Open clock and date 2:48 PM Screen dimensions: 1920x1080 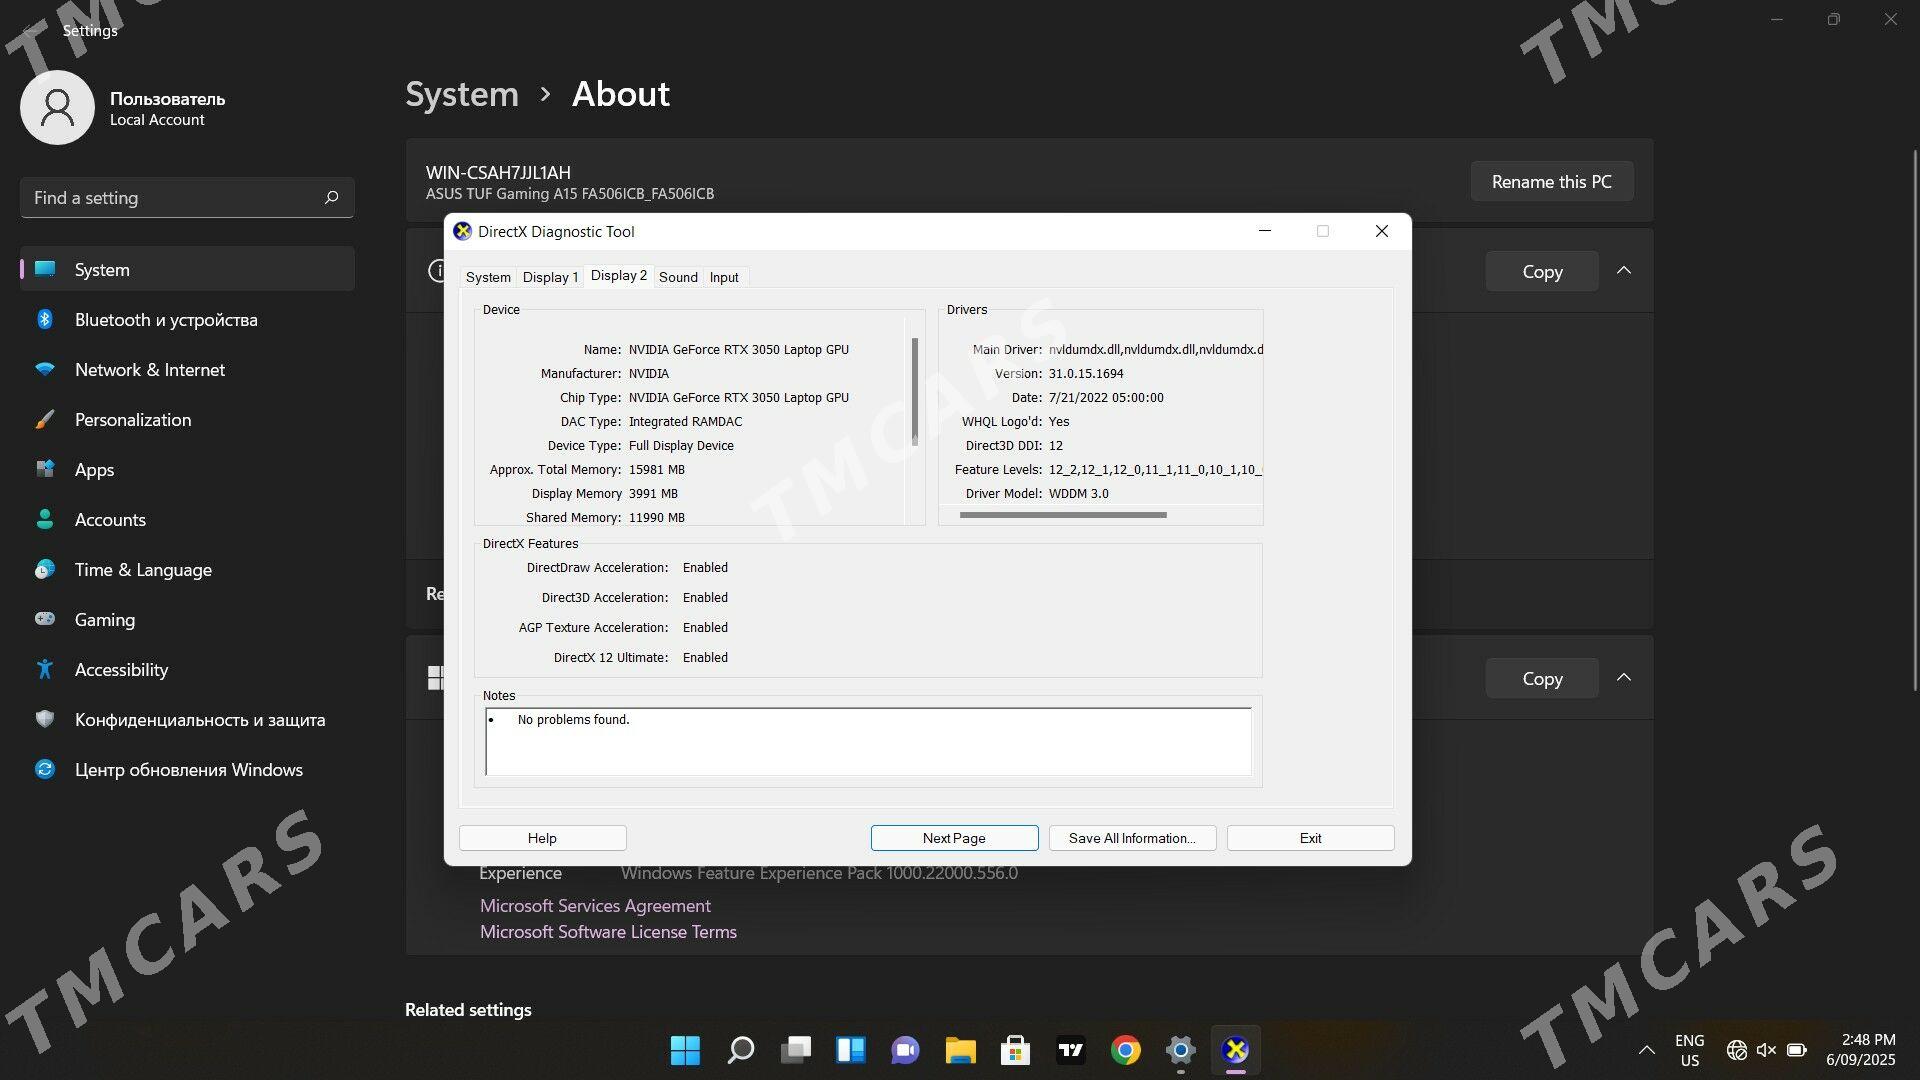point(1861,1050)
